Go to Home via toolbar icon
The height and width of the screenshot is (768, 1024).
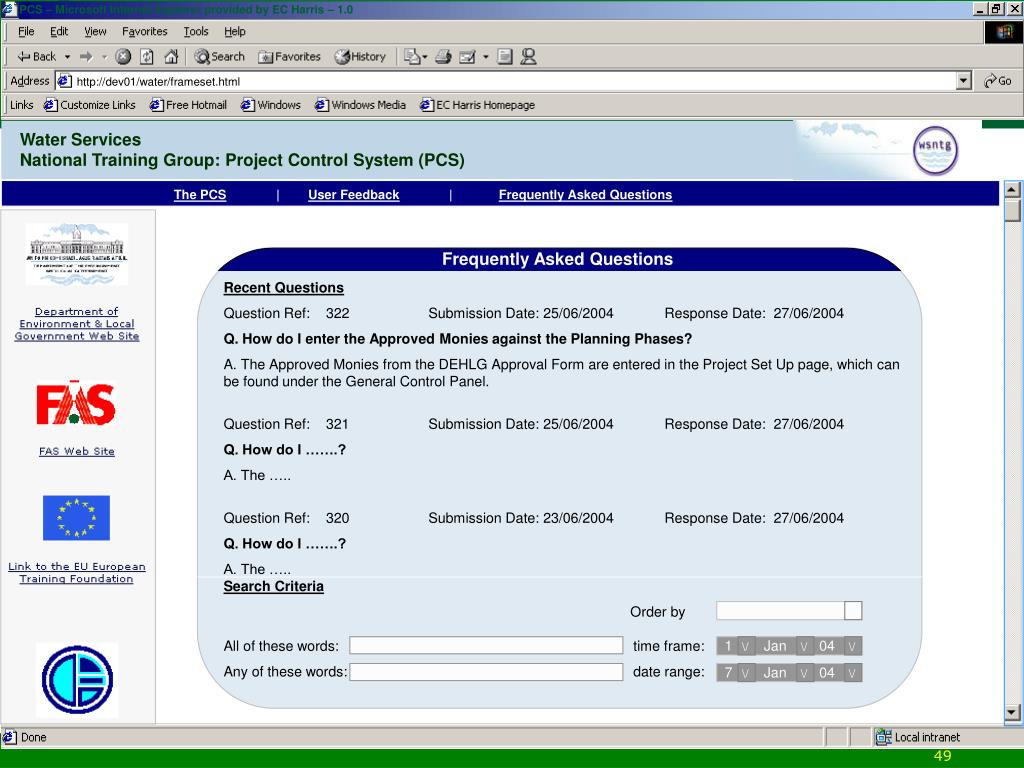[x=171, y=57]
